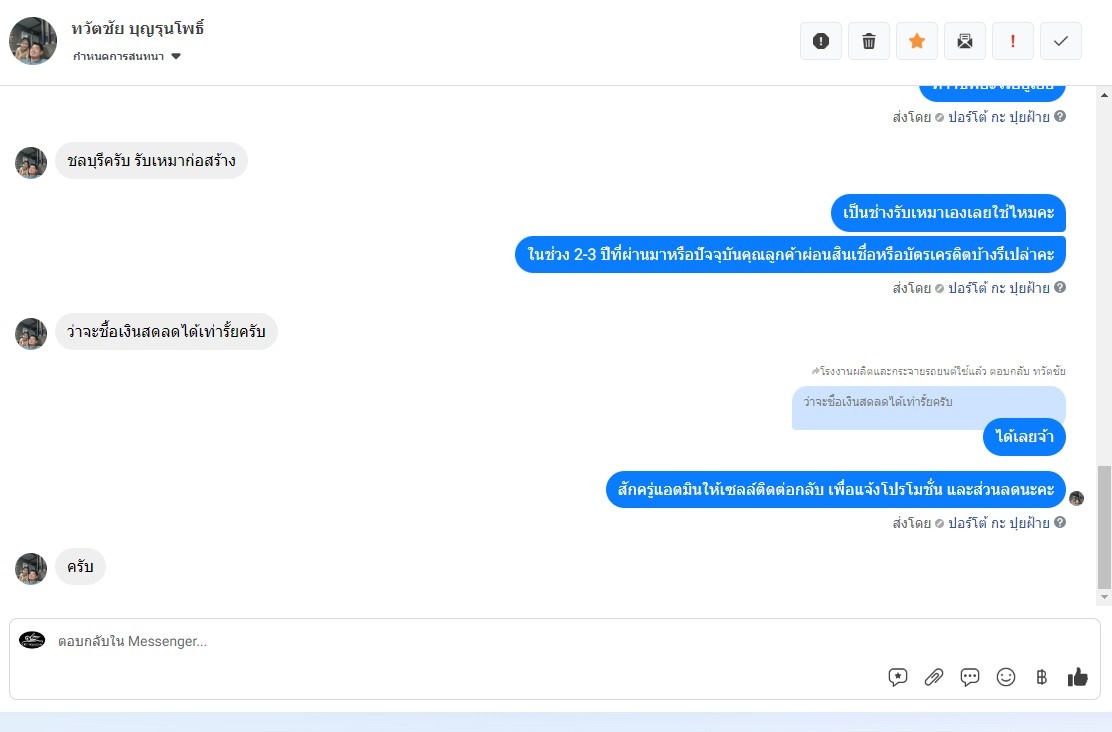Attach a file with the paperclip icon

pyautogui.click(x=934, y=677)
